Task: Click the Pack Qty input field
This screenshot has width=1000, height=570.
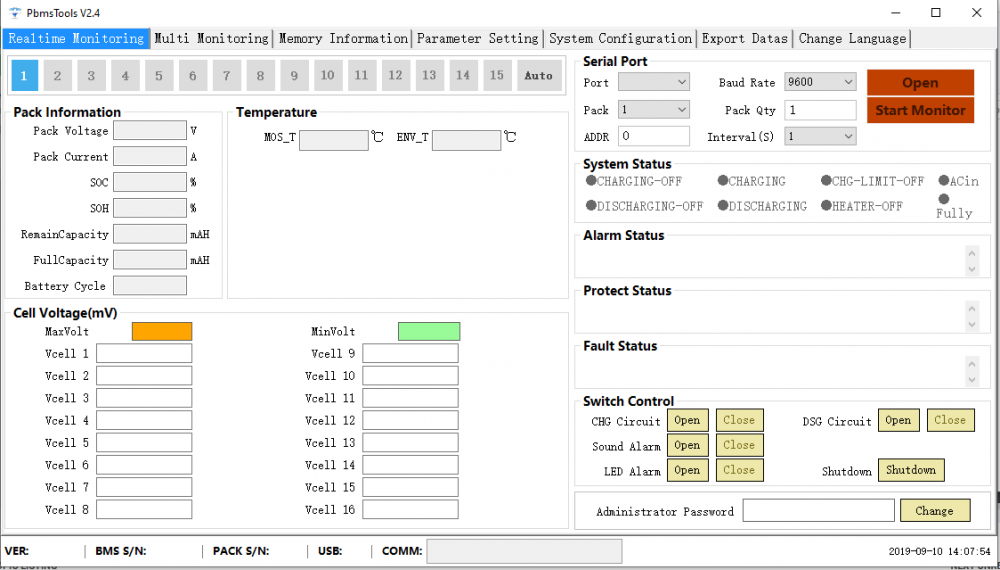Action: click(820, 110)
